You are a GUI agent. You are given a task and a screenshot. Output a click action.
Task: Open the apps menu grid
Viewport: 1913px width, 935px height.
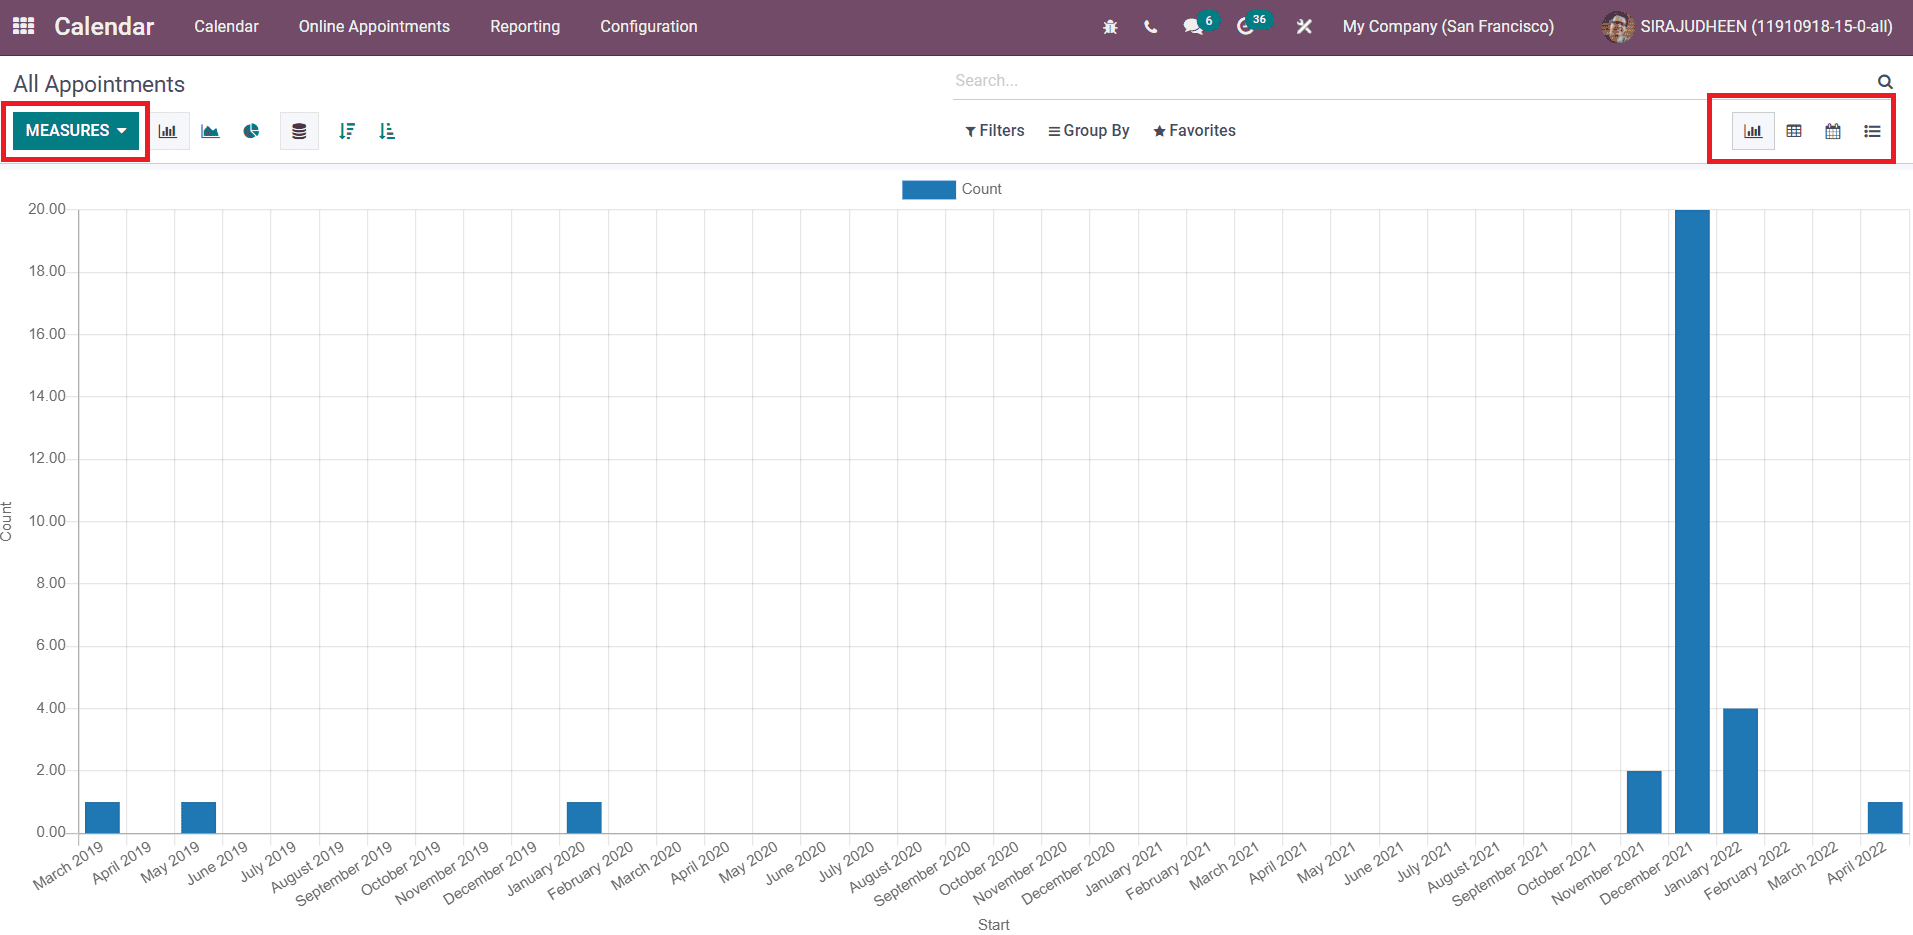pos(22,26)
